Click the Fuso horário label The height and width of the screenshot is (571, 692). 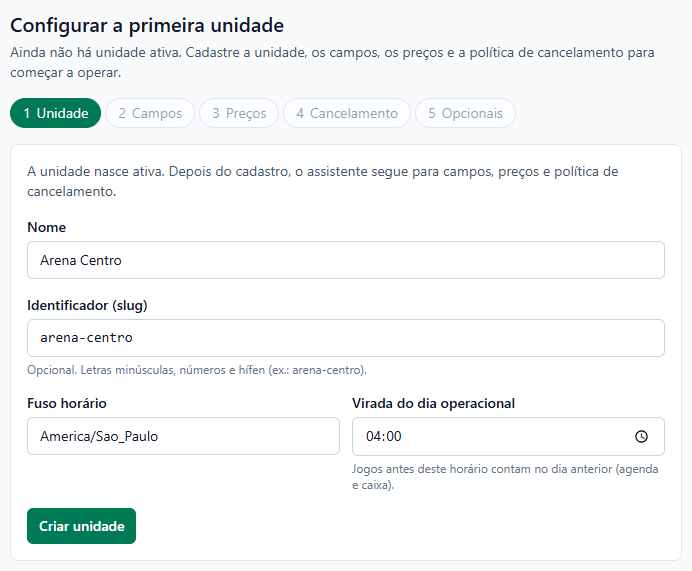tap(67, 403)
